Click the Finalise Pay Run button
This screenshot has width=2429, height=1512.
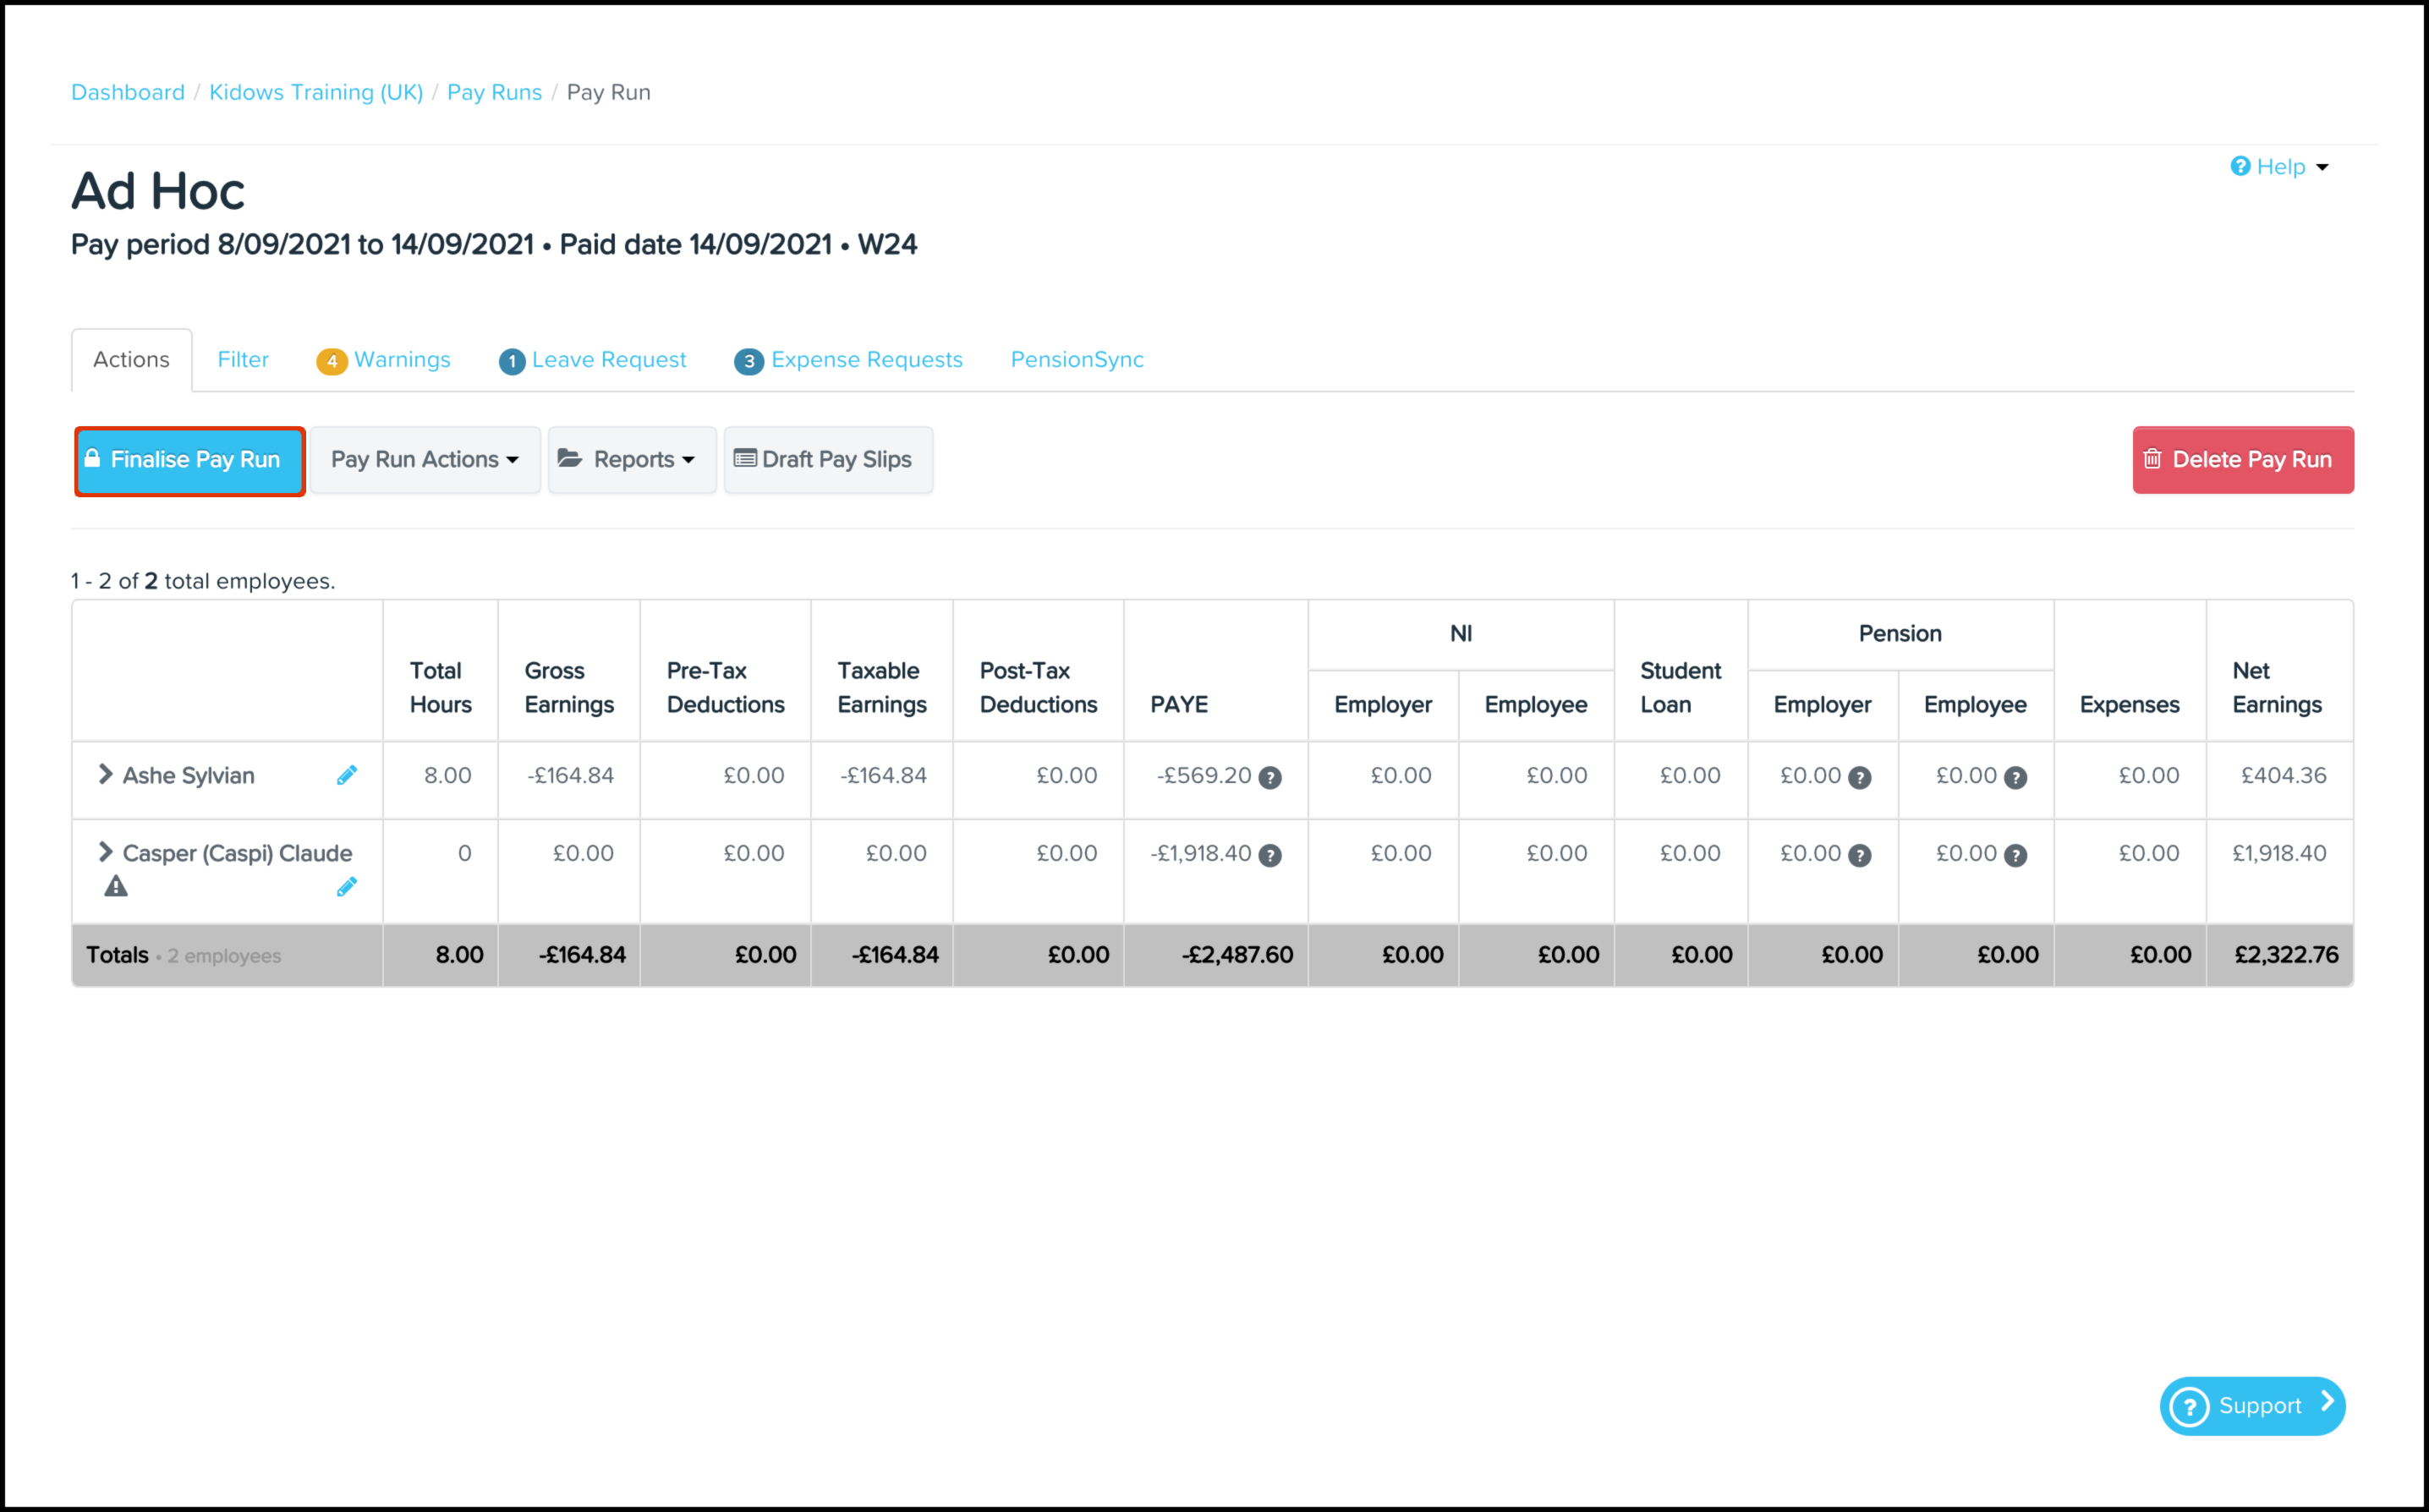[x=189, y=460]
